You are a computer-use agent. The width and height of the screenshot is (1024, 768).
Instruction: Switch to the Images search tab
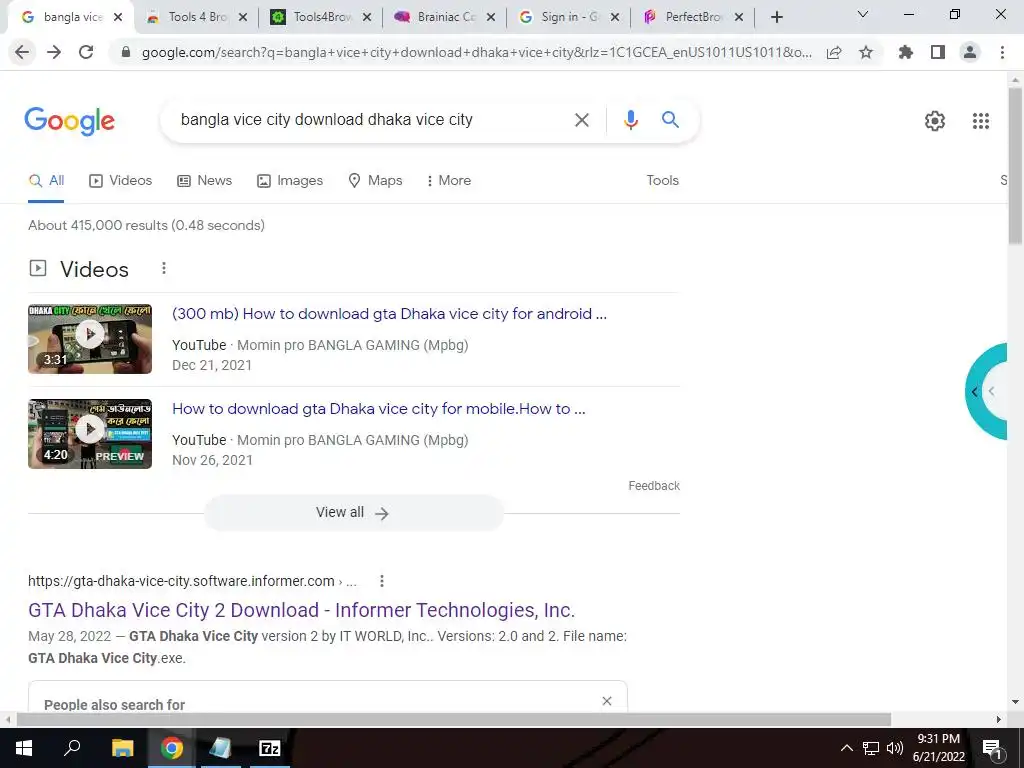pyautogui.click(x=290, y=181)
